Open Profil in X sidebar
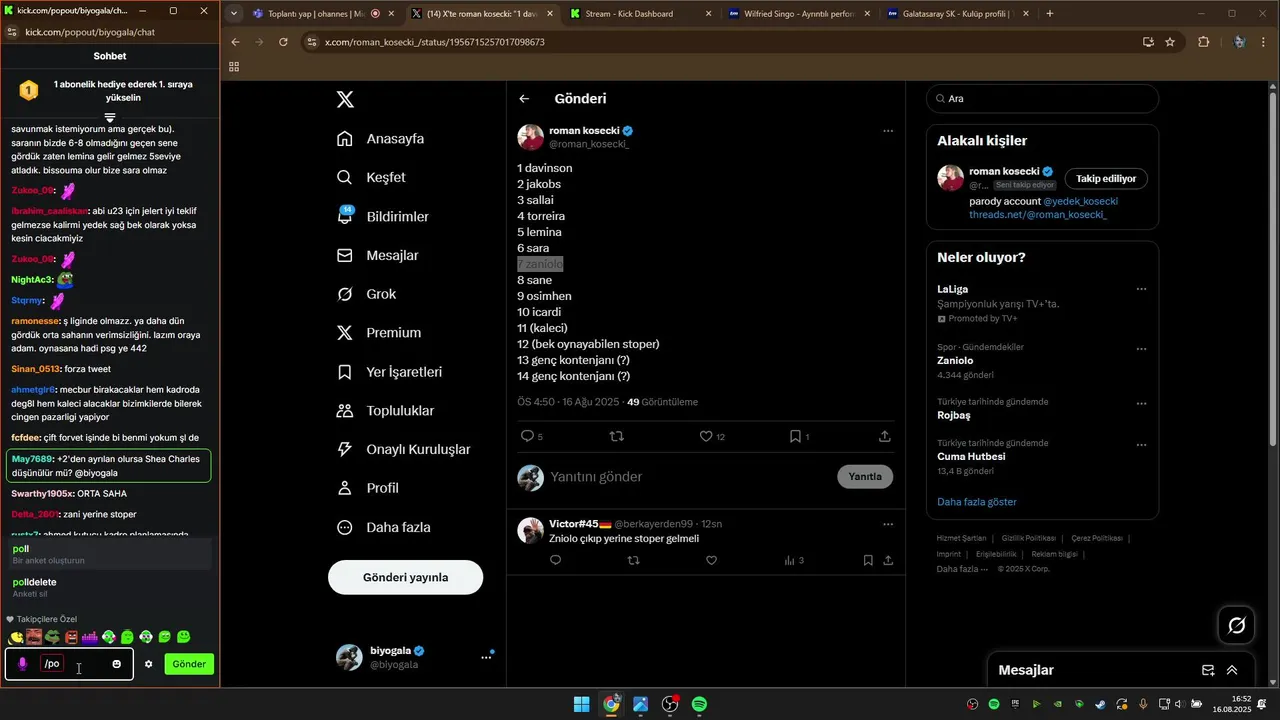The image size is (1280, 720). (369, 488)
